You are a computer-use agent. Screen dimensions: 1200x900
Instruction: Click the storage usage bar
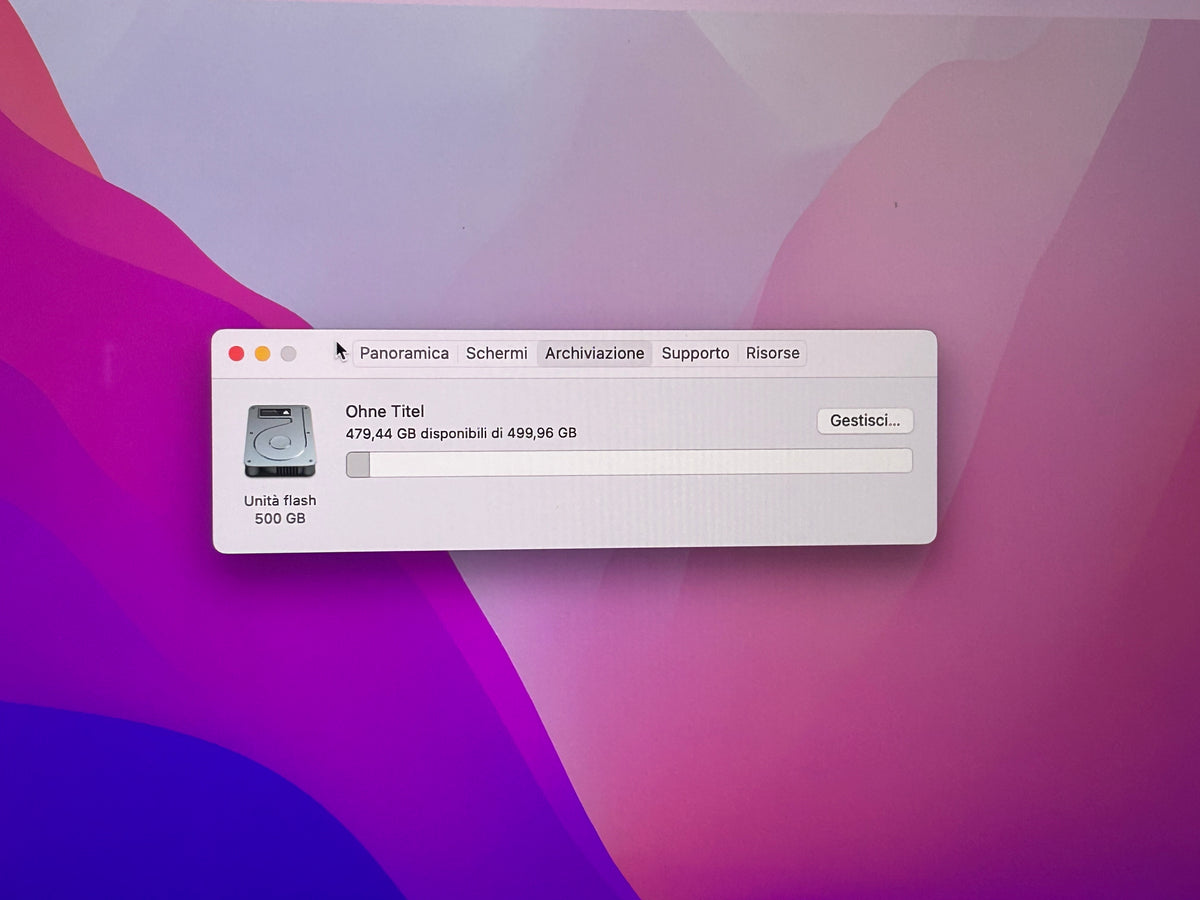pos(629,462)
